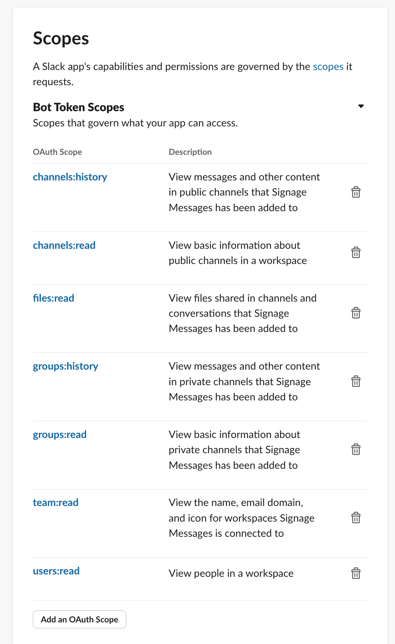Open the groups:history scope link

[x=65, y=366]
